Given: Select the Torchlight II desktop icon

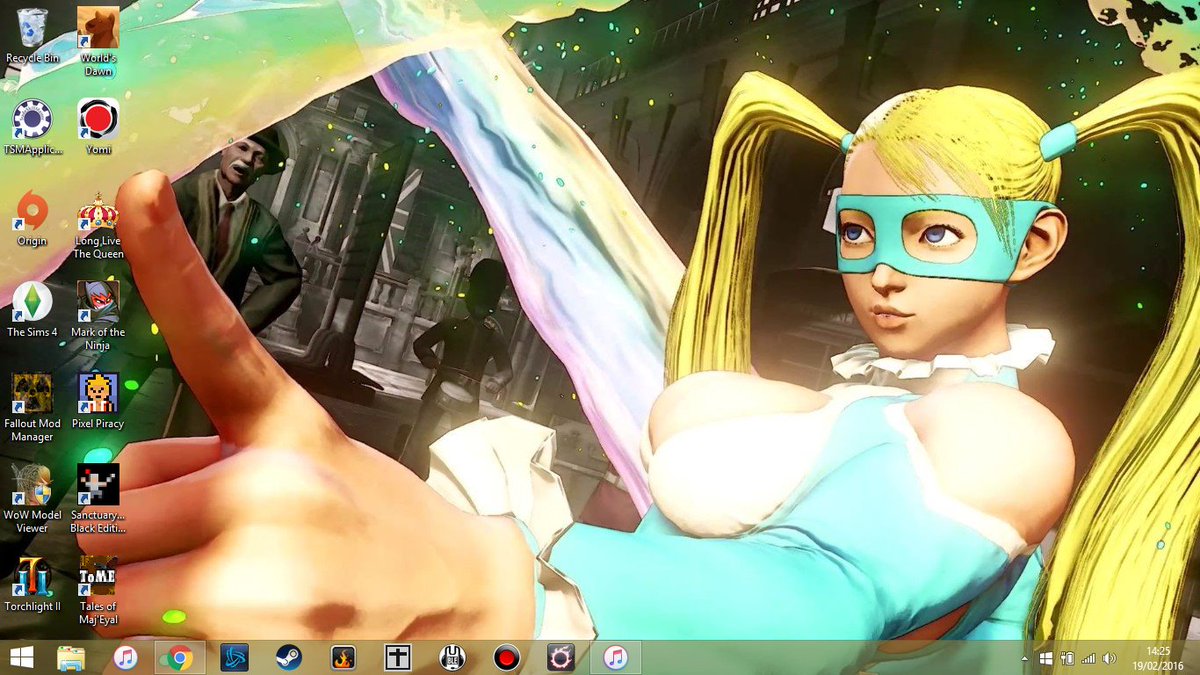Looking at the screenshot, I should (x=32, y=584).
